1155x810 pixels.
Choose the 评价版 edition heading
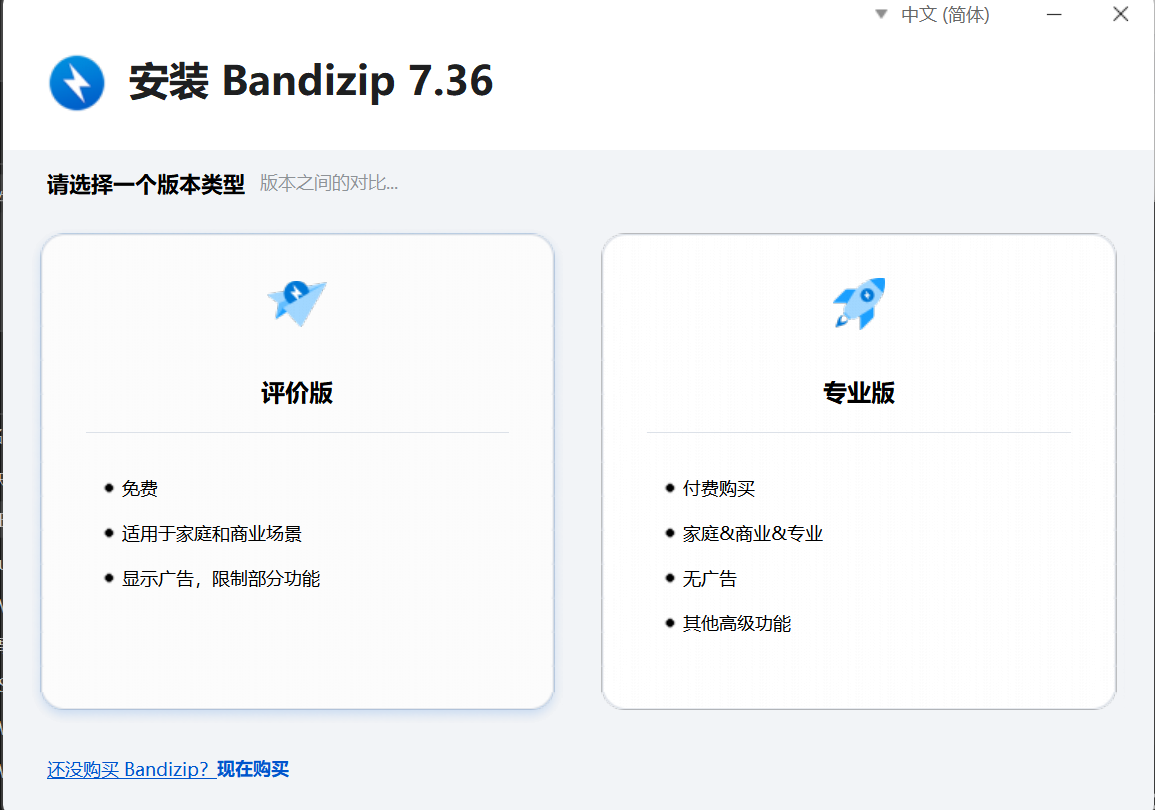[297, 393]
